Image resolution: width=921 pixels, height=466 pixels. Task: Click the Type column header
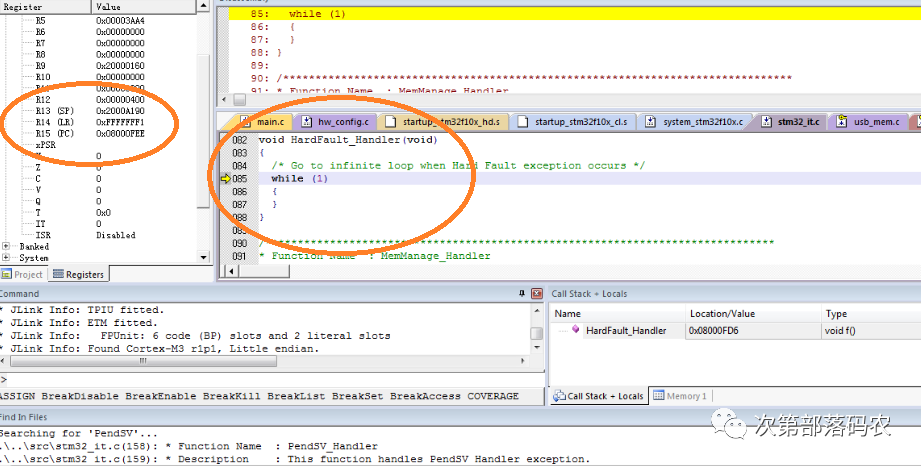(871, 313)
